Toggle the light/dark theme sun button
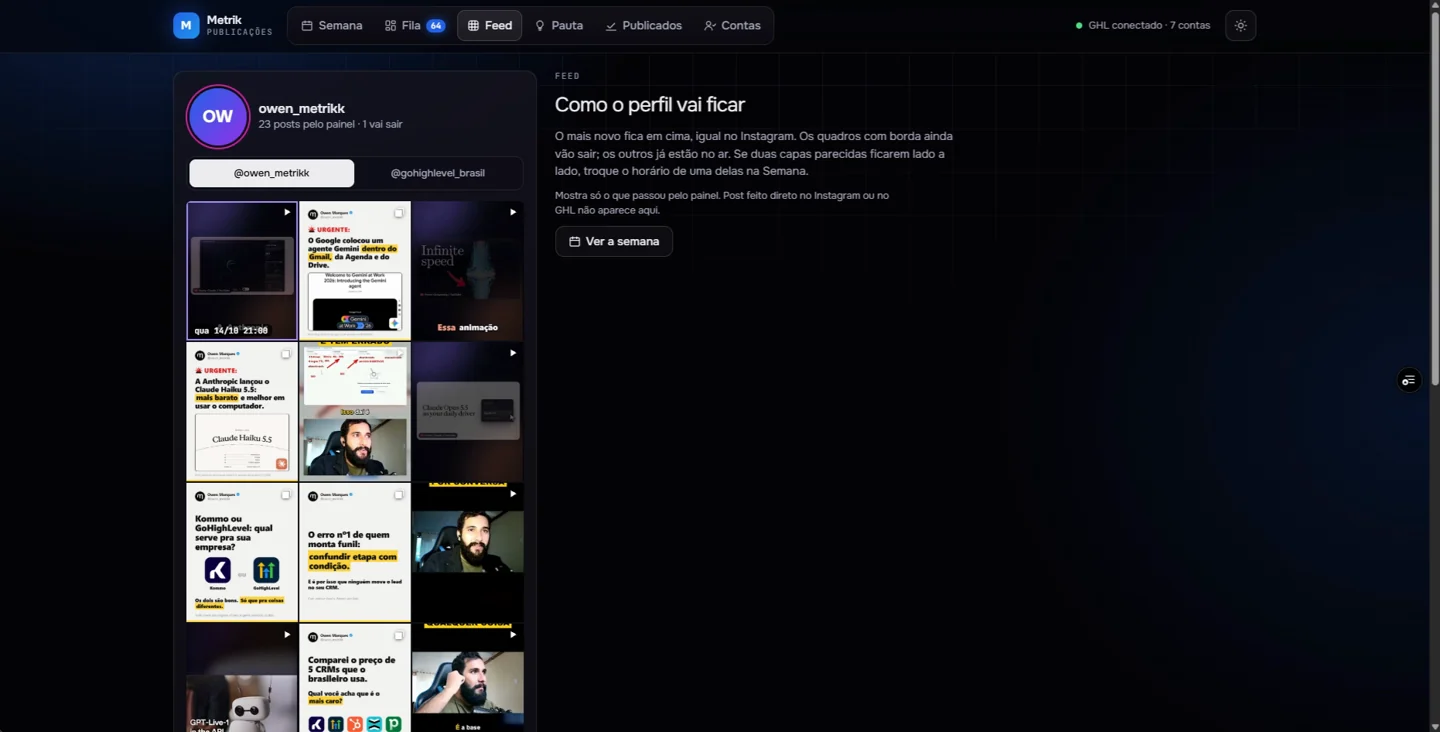The width and height of the screenshot is (1440, 732). [1241, 25]
